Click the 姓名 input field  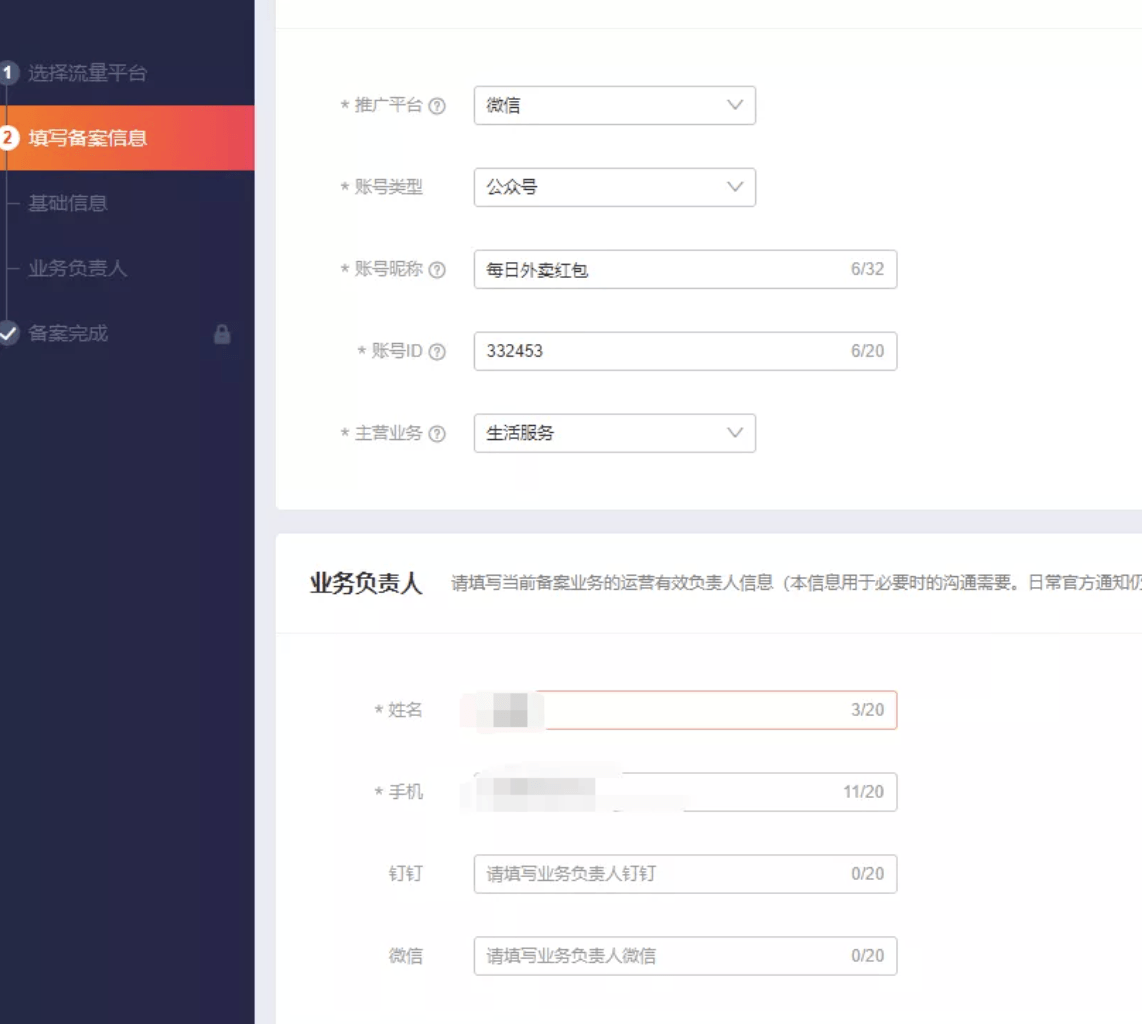[685, 710]
